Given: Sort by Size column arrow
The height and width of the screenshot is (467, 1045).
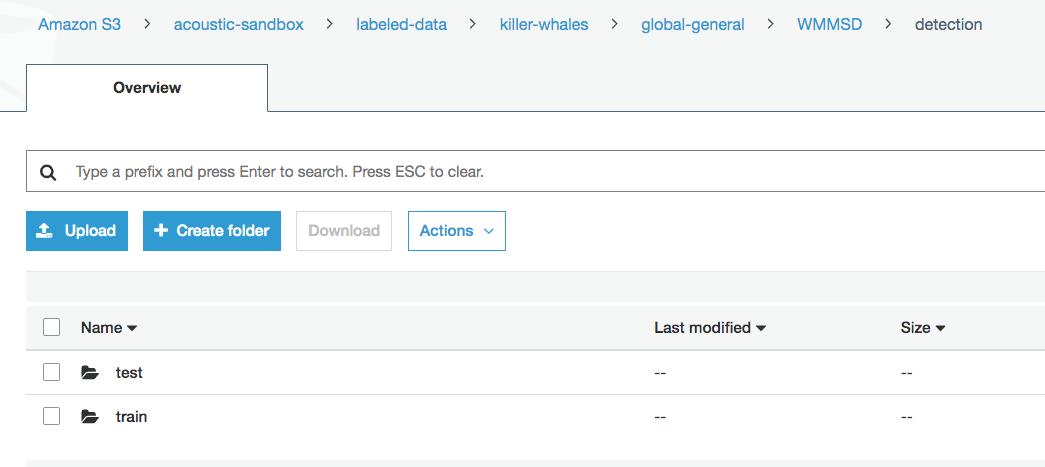Looking at the screenshot, I should 940,328.
